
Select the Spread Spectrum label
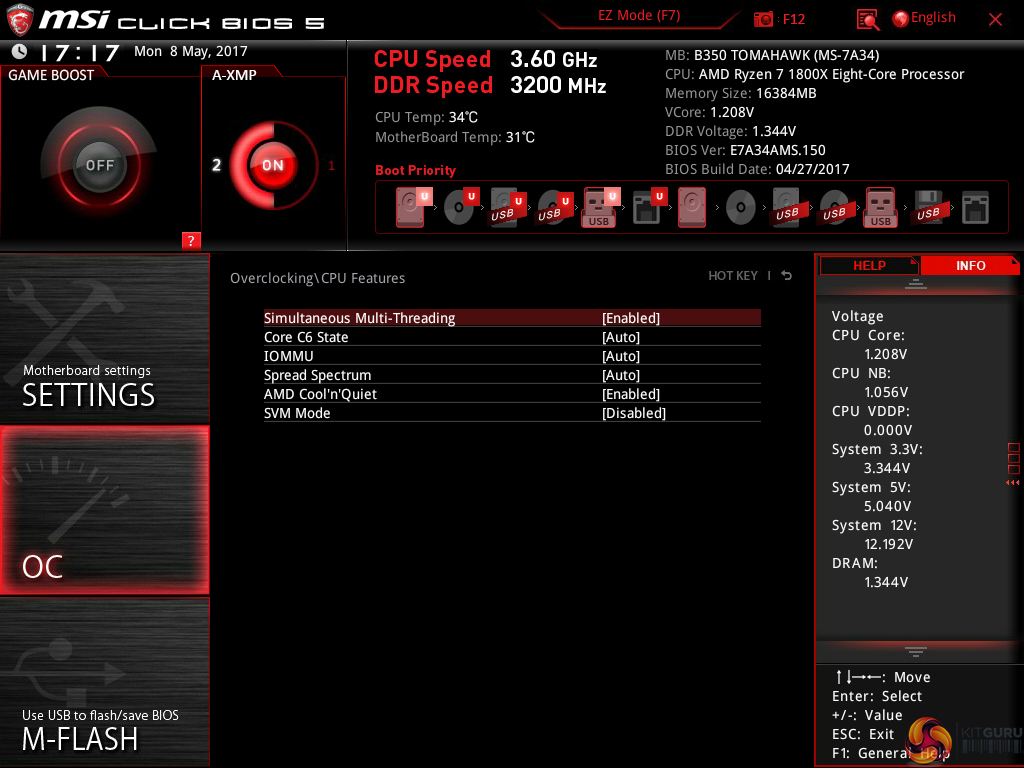point(317,375)
